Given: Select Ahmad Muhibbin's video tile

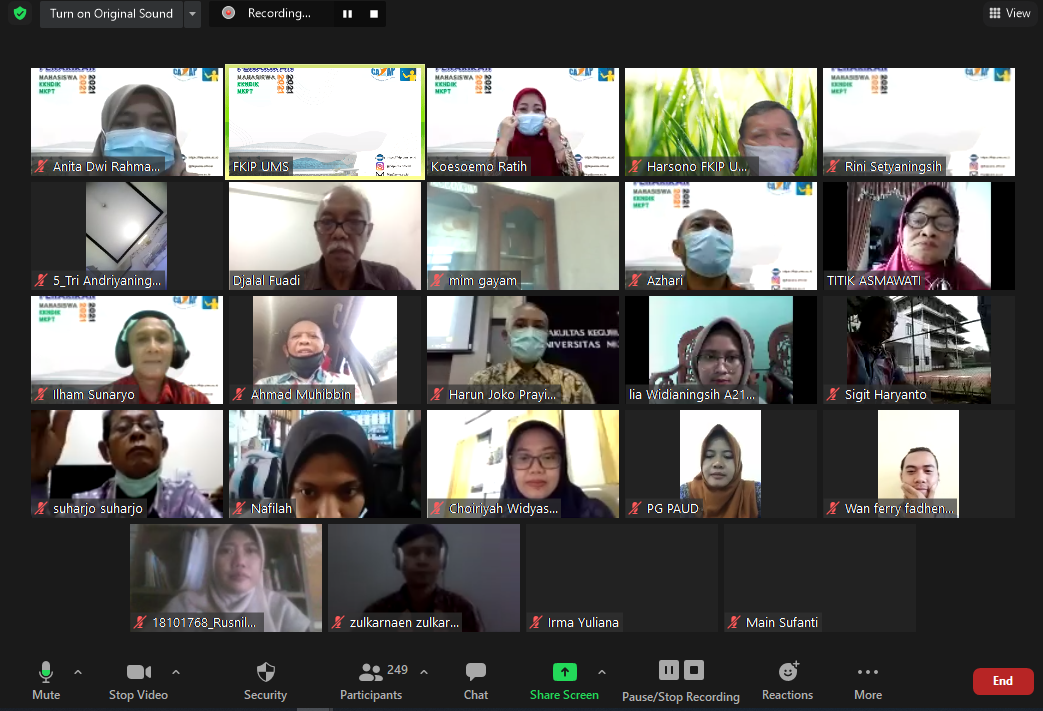Looking at the screenshot, I should [x=325, y=350].
